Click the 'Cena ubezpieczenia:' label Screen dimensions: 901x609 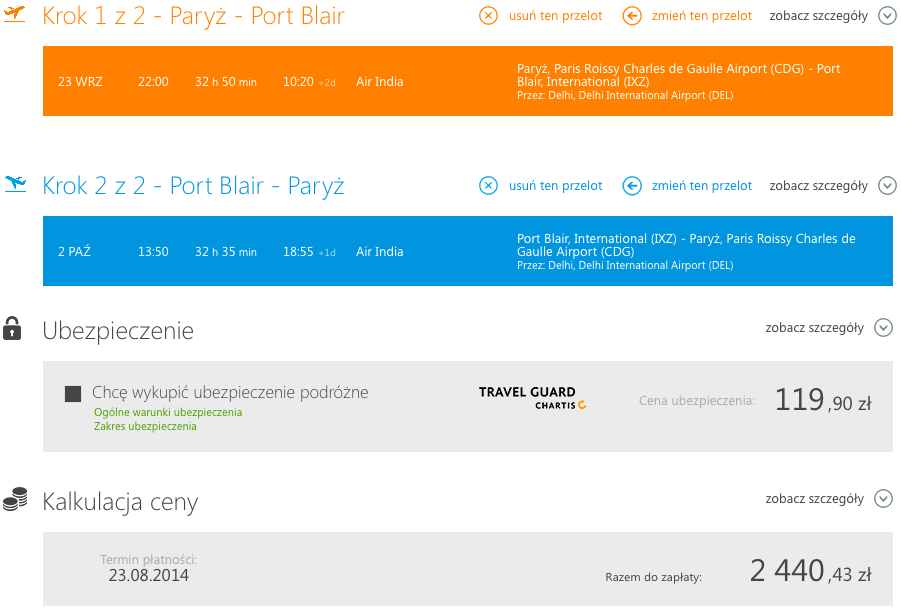pos(696,400)
